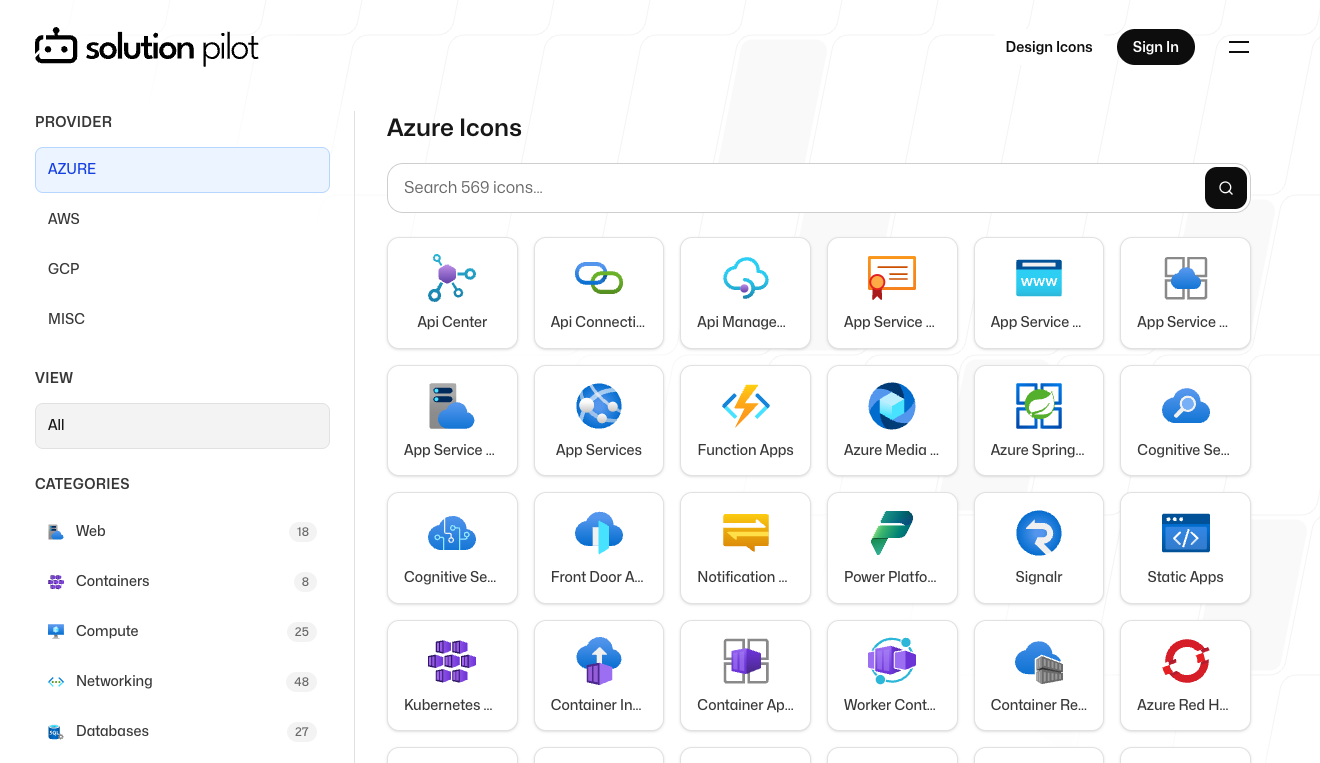
Task: Select the All view option
Action: click(x=182, y=426)
